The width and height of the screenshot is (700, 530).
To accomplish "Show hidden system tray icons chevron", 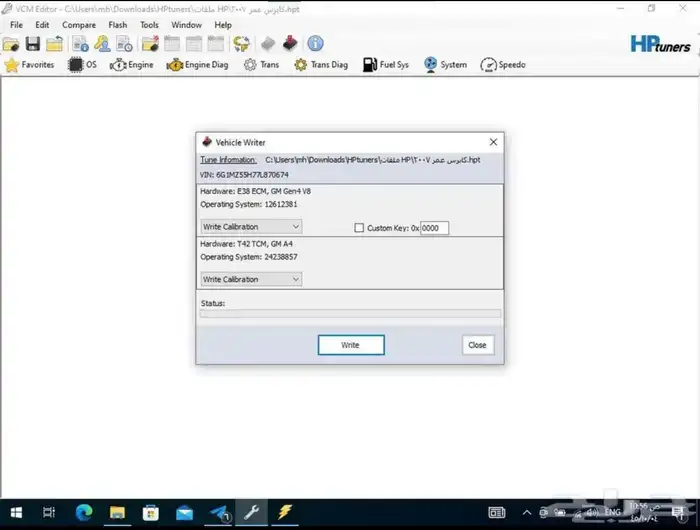I will [x=527, y=513].
